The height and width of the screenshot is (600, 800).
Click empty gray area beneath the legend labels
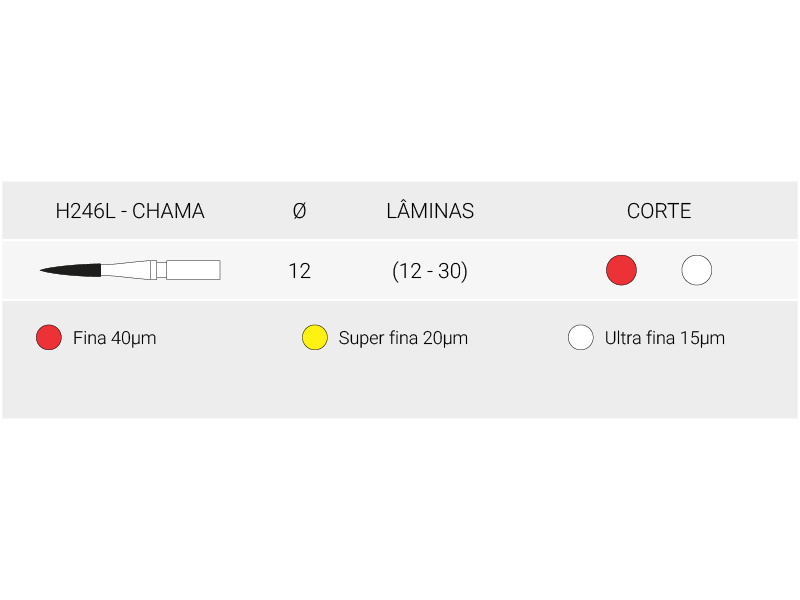point(400,390)
